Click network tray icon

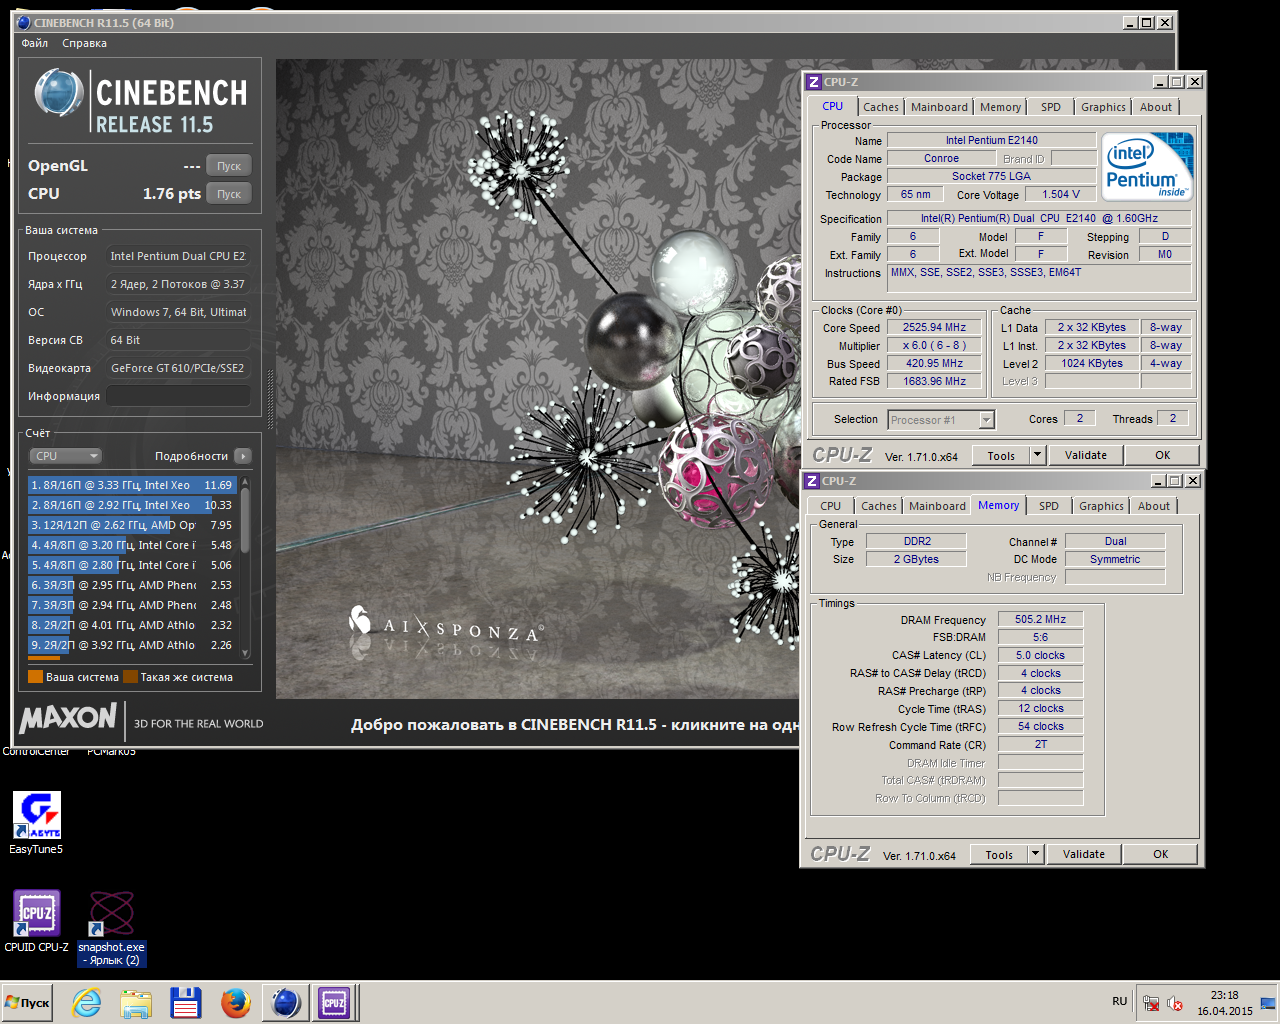click(x=1151, y=1003)
